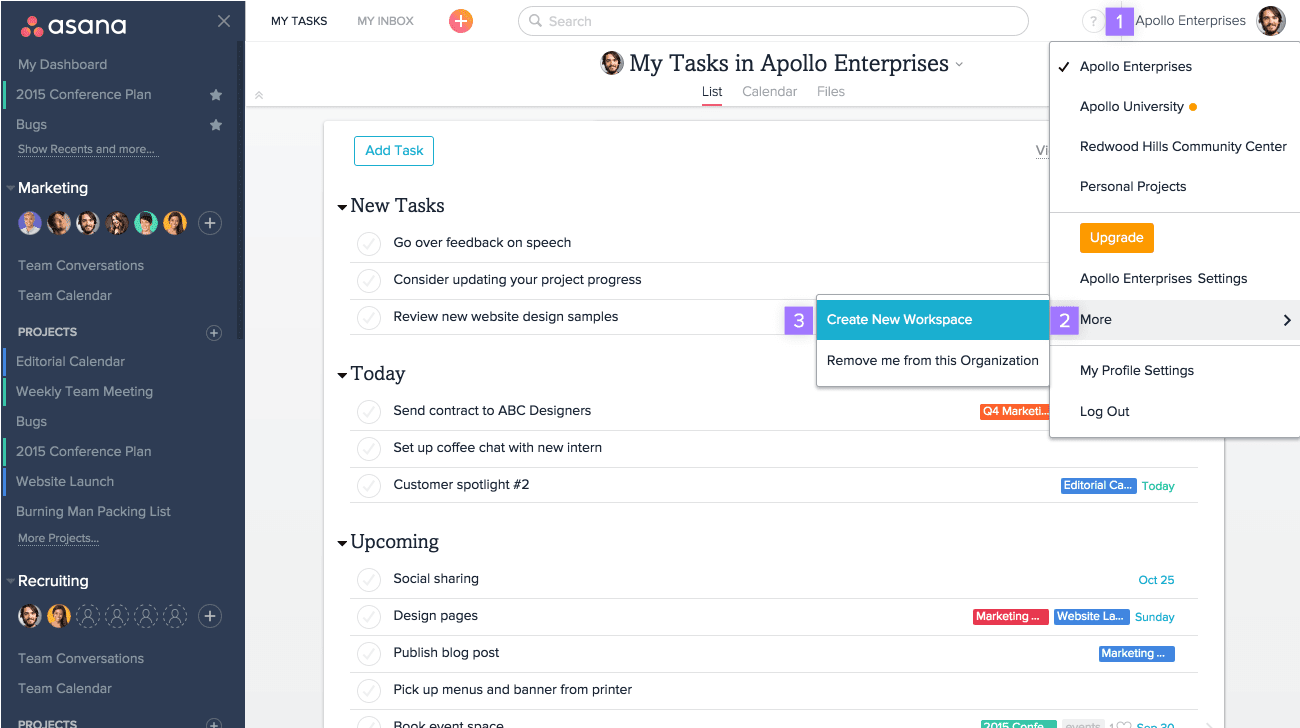Screen dimensions: 1300x728
Task: Add a member to the Marketing team
Action: [x=210, y=223]
